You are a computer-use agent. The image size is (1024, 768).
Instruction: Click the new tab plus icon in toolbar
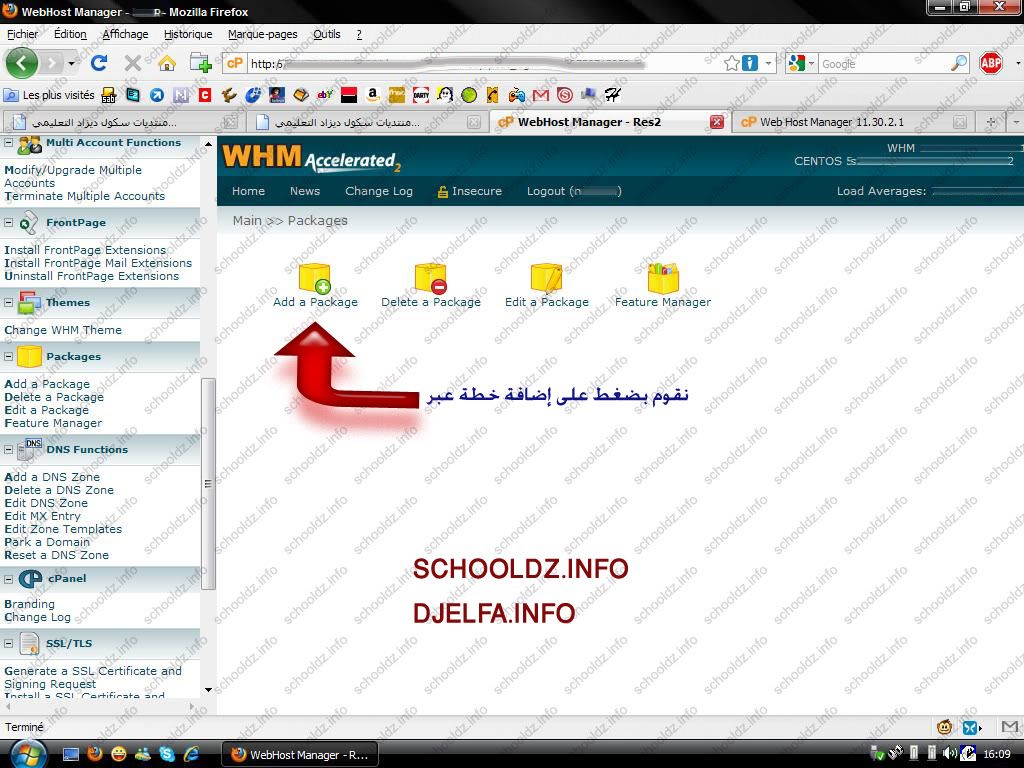coord(200,63)
